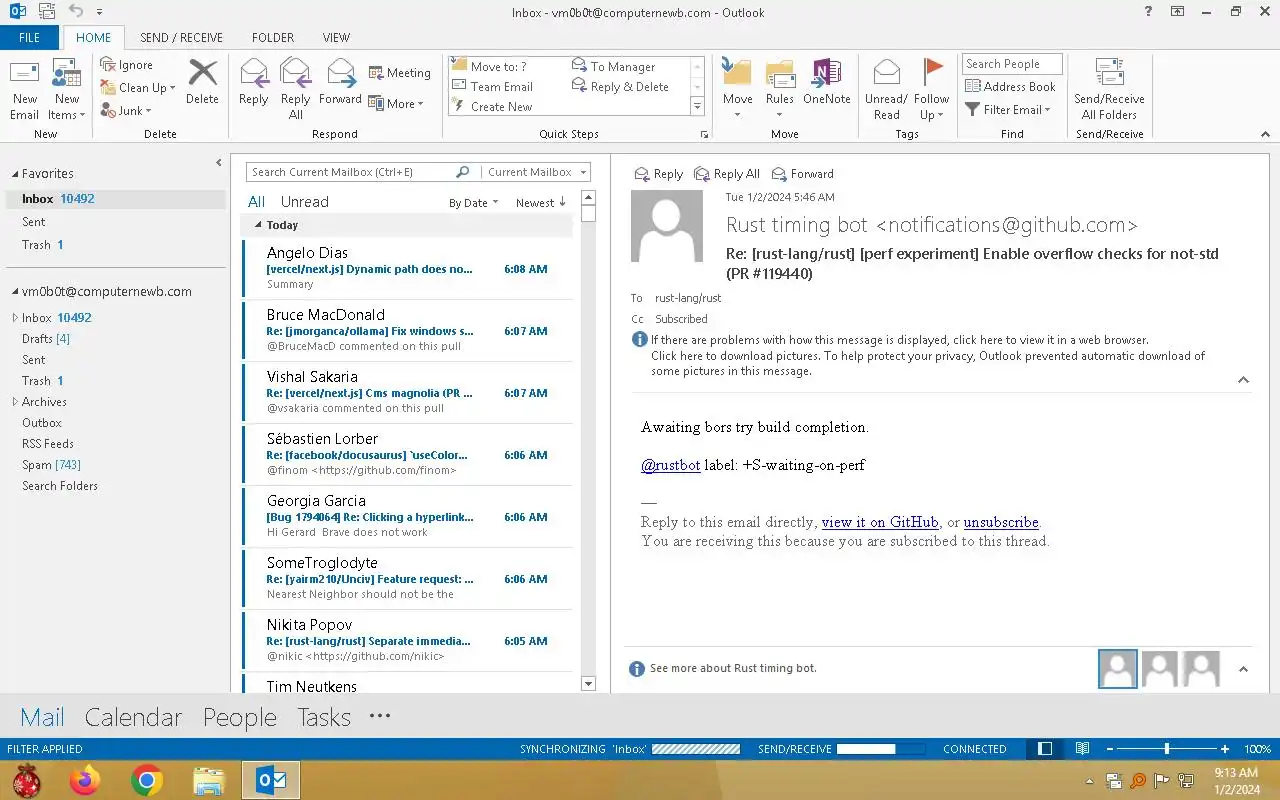The width and height of the screenshot is (1280, 800).
Task: Launch Firefox from the taskbar
Action: (x=85, y=780)
